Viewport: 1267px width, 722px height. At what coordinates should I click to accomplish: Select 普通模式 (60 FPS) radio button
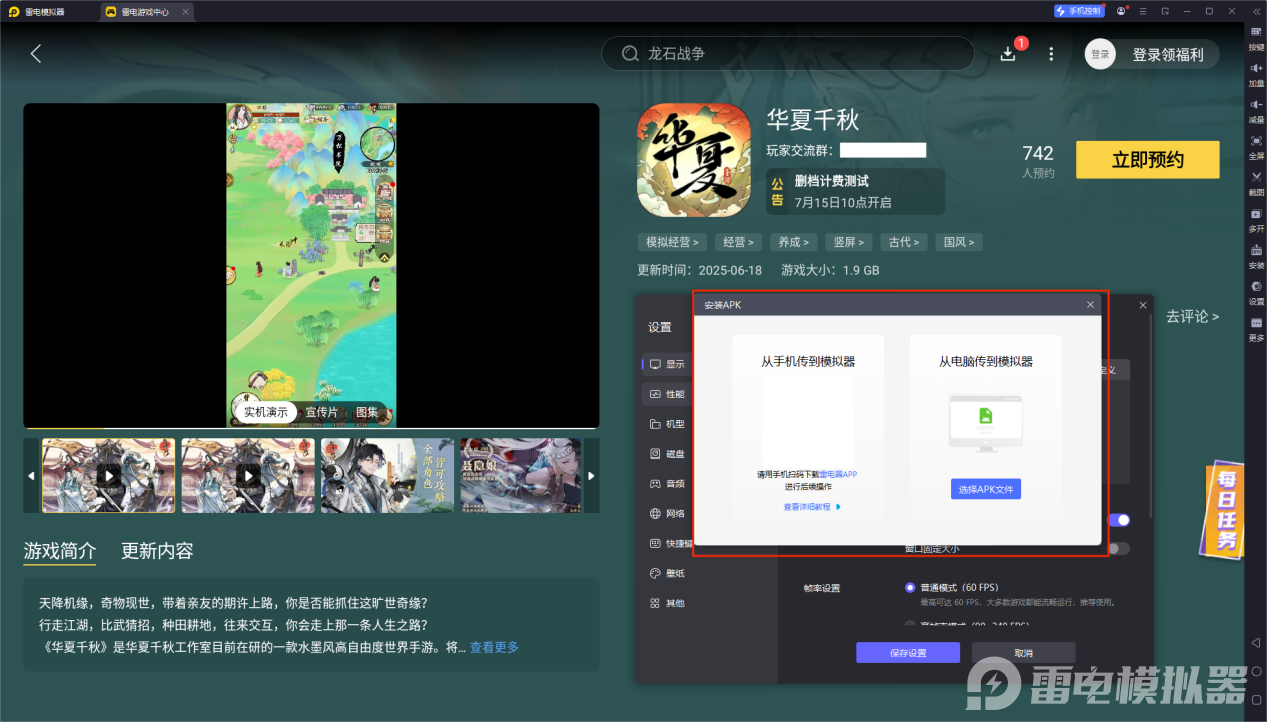click(909, 588)
